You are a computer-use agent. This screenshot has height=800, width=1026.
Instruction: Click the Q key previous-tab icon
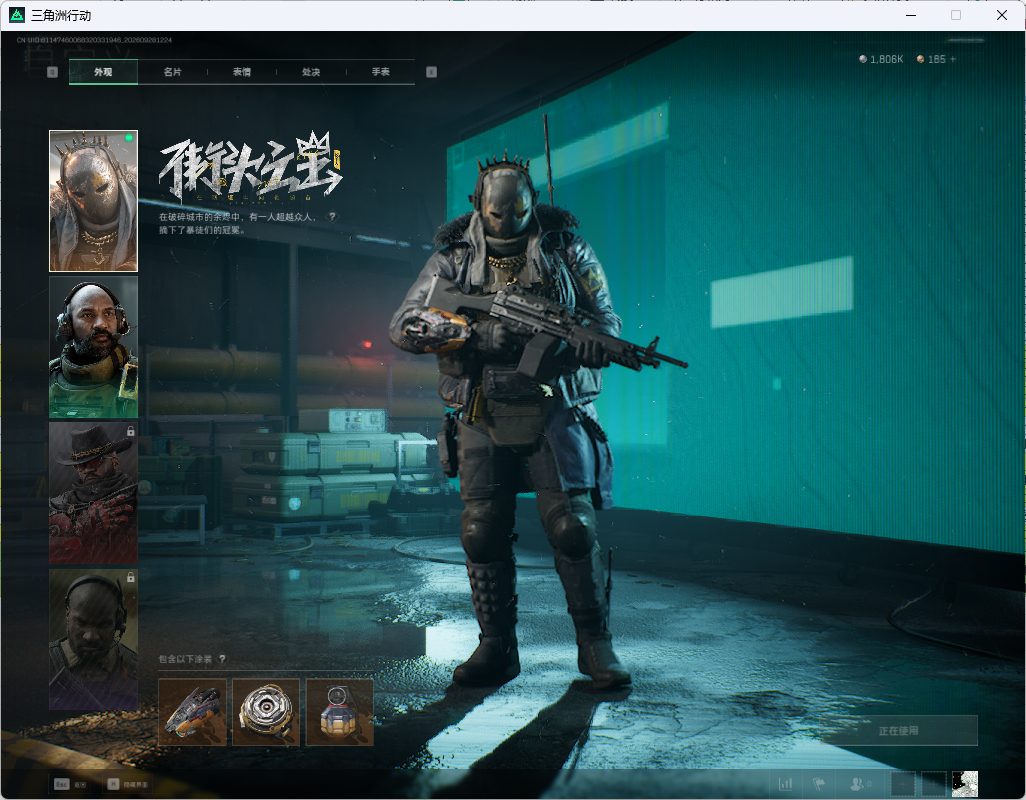[x=53, y=72]
